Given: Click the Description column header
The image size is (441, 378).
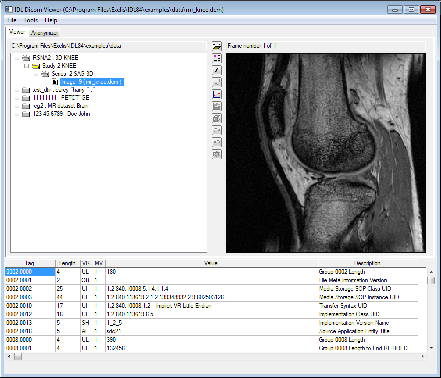Looking at the screenshot, I should coord(368,263).
